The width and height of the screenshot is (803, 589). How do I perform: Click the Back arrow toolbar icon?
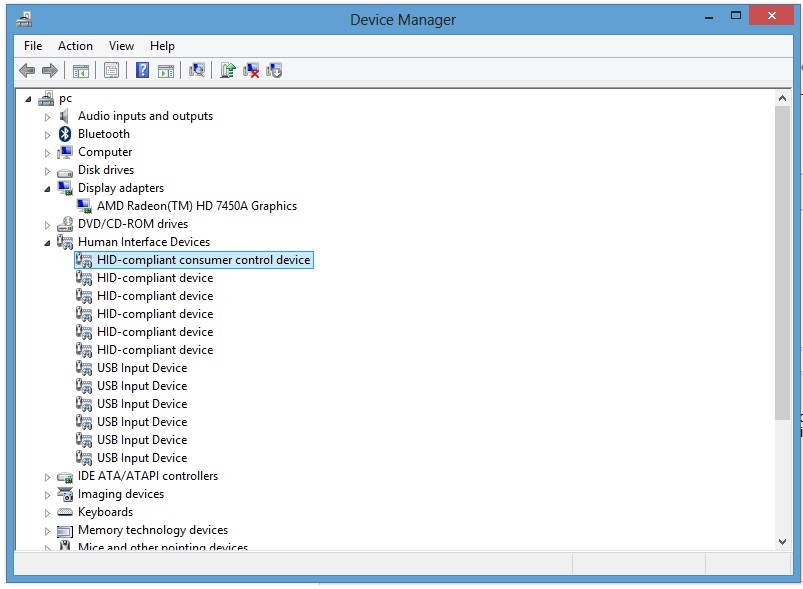pyautogui.click(x=27, y=70)
